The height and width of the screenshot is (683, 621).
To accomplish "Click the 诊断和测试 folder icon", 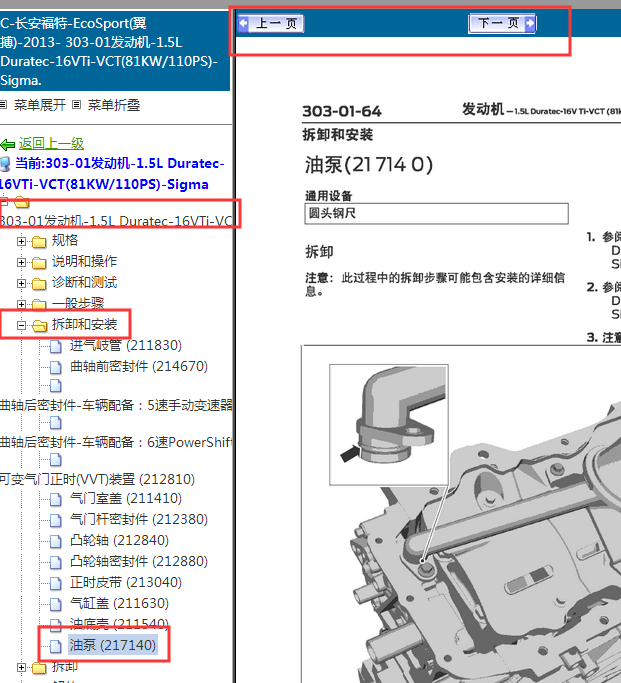I will (39, 284).
